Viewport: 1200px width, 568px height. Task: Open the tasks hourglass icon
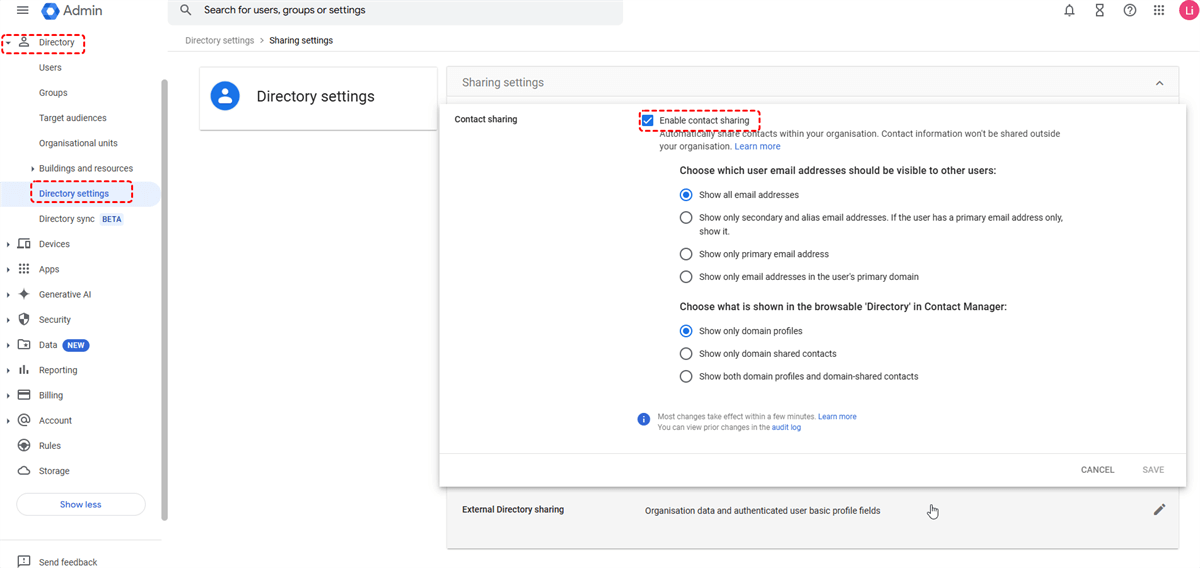coord(1099,11)
